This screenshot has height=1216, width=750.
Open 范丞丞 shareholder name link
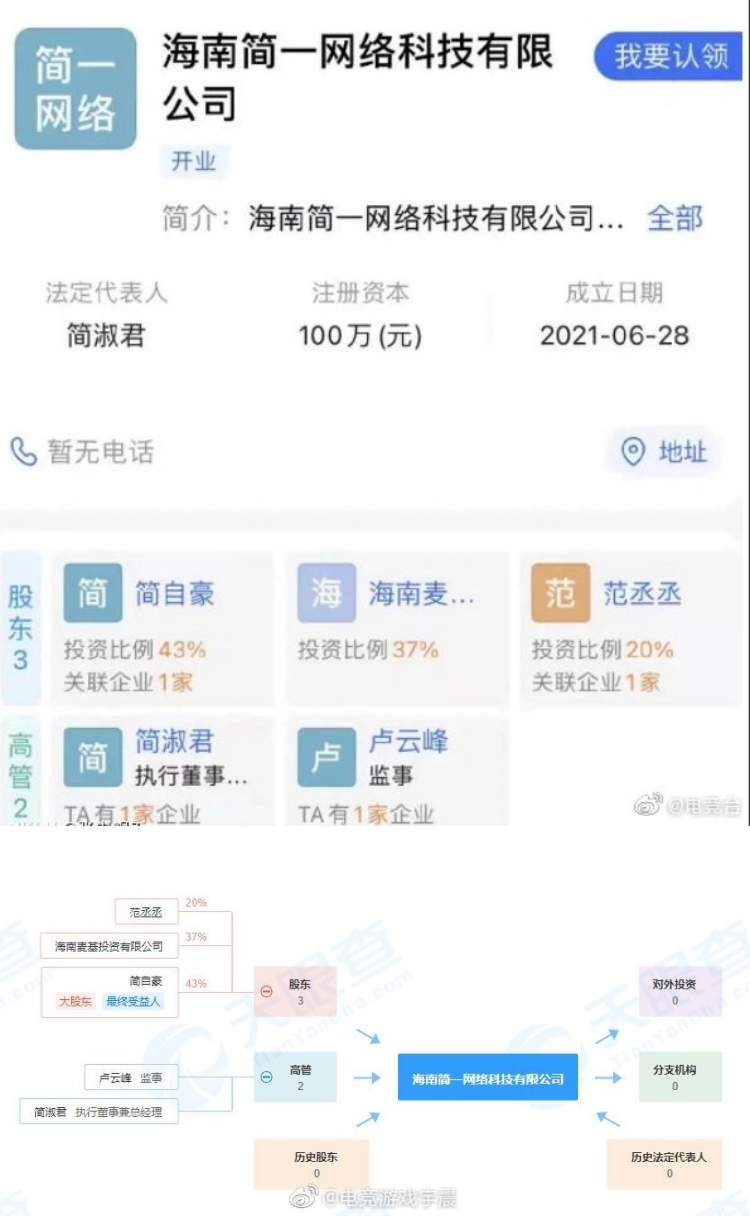[642, 593]
